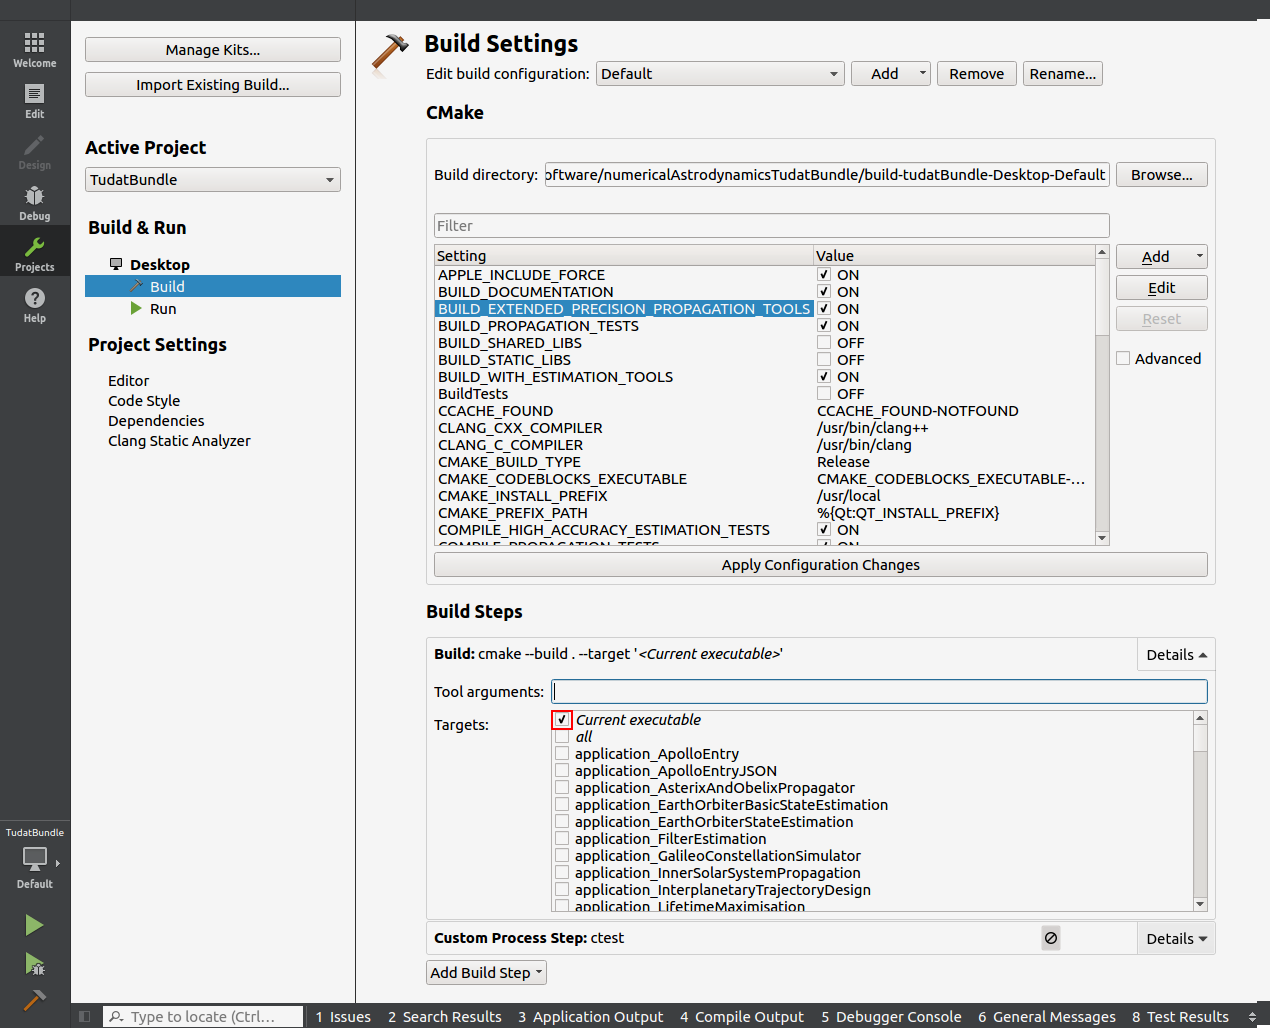Open the Issues pane

pyautogui.click(x=342, y=1017)
